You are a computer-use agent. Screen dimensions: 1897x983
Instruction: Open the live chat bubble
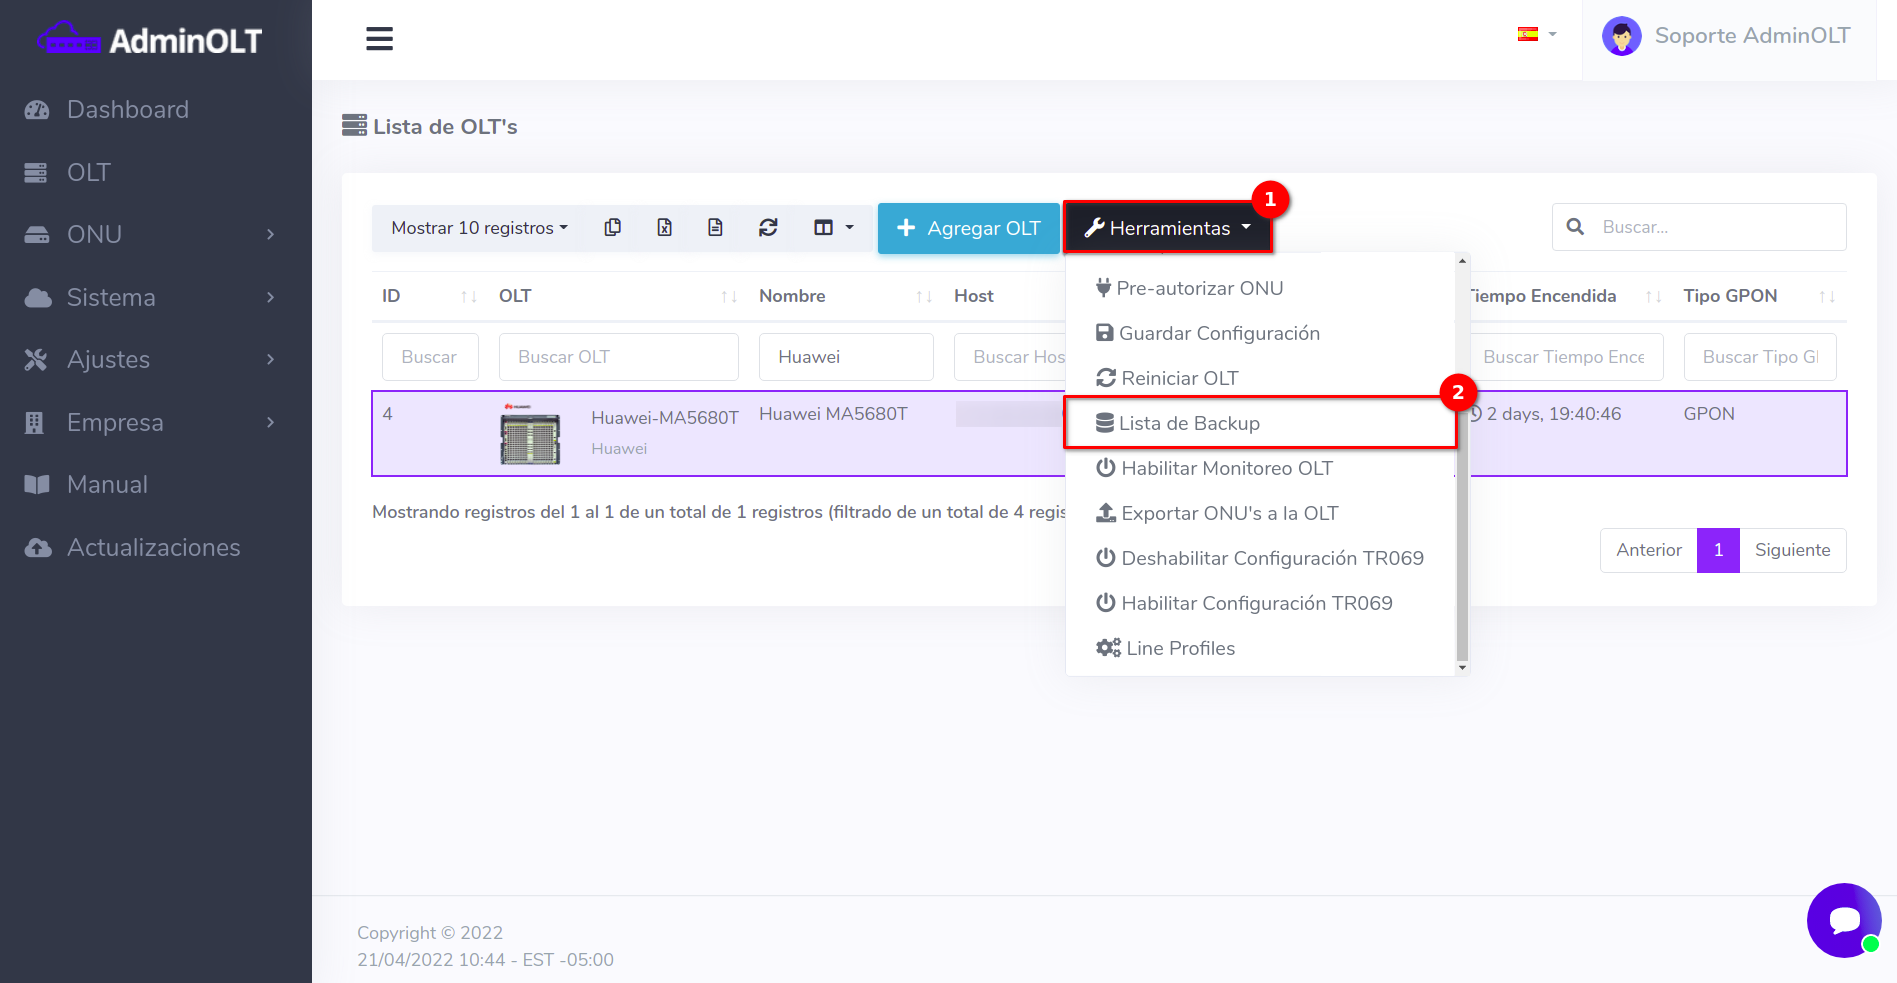tap(1843, 920)
